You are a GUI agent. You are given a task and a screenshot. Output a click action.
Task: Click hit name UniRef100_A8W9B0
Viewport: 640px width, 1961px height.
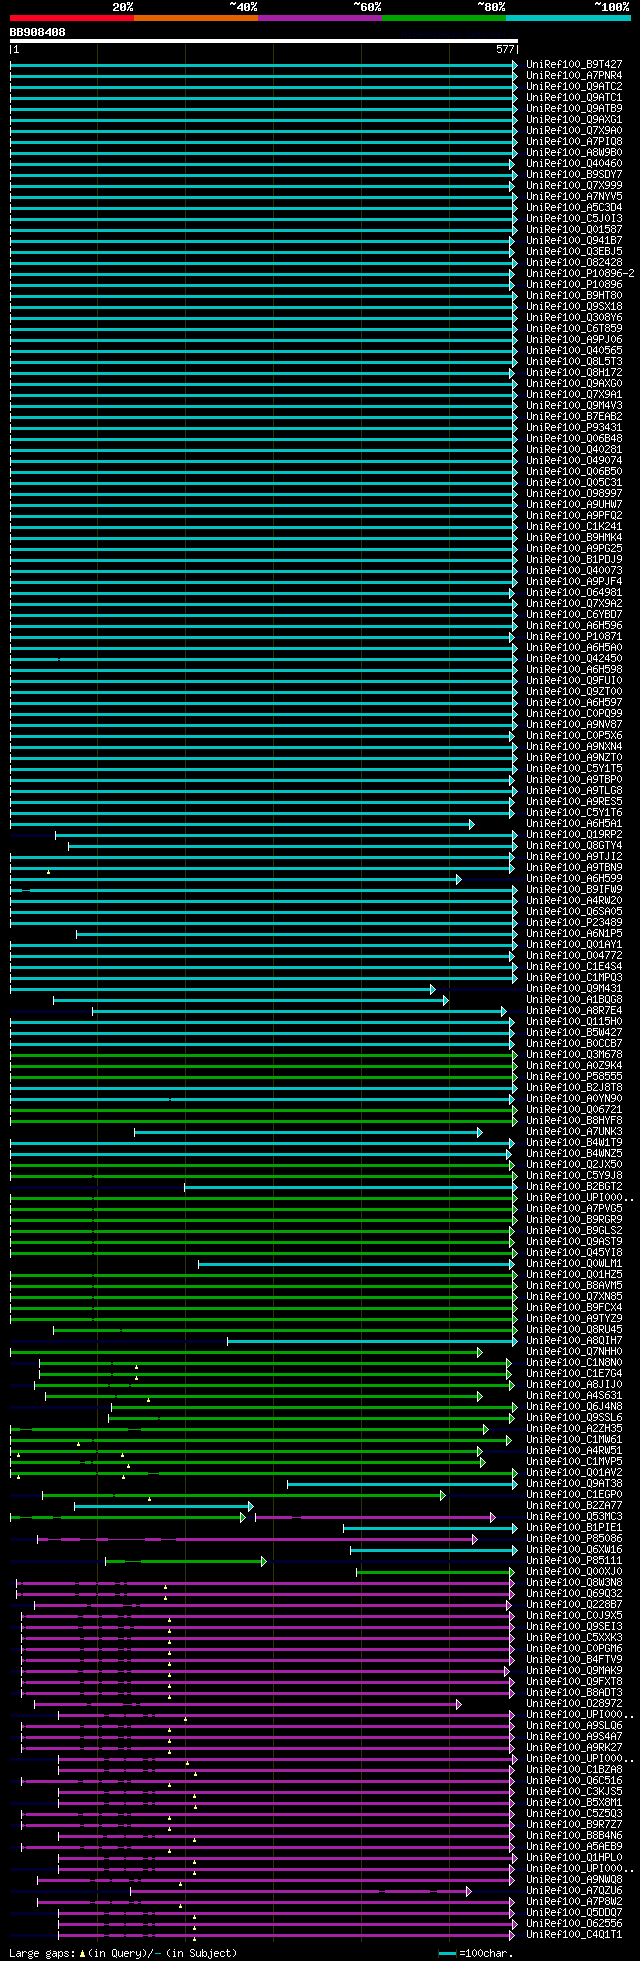tap(574, 152)
